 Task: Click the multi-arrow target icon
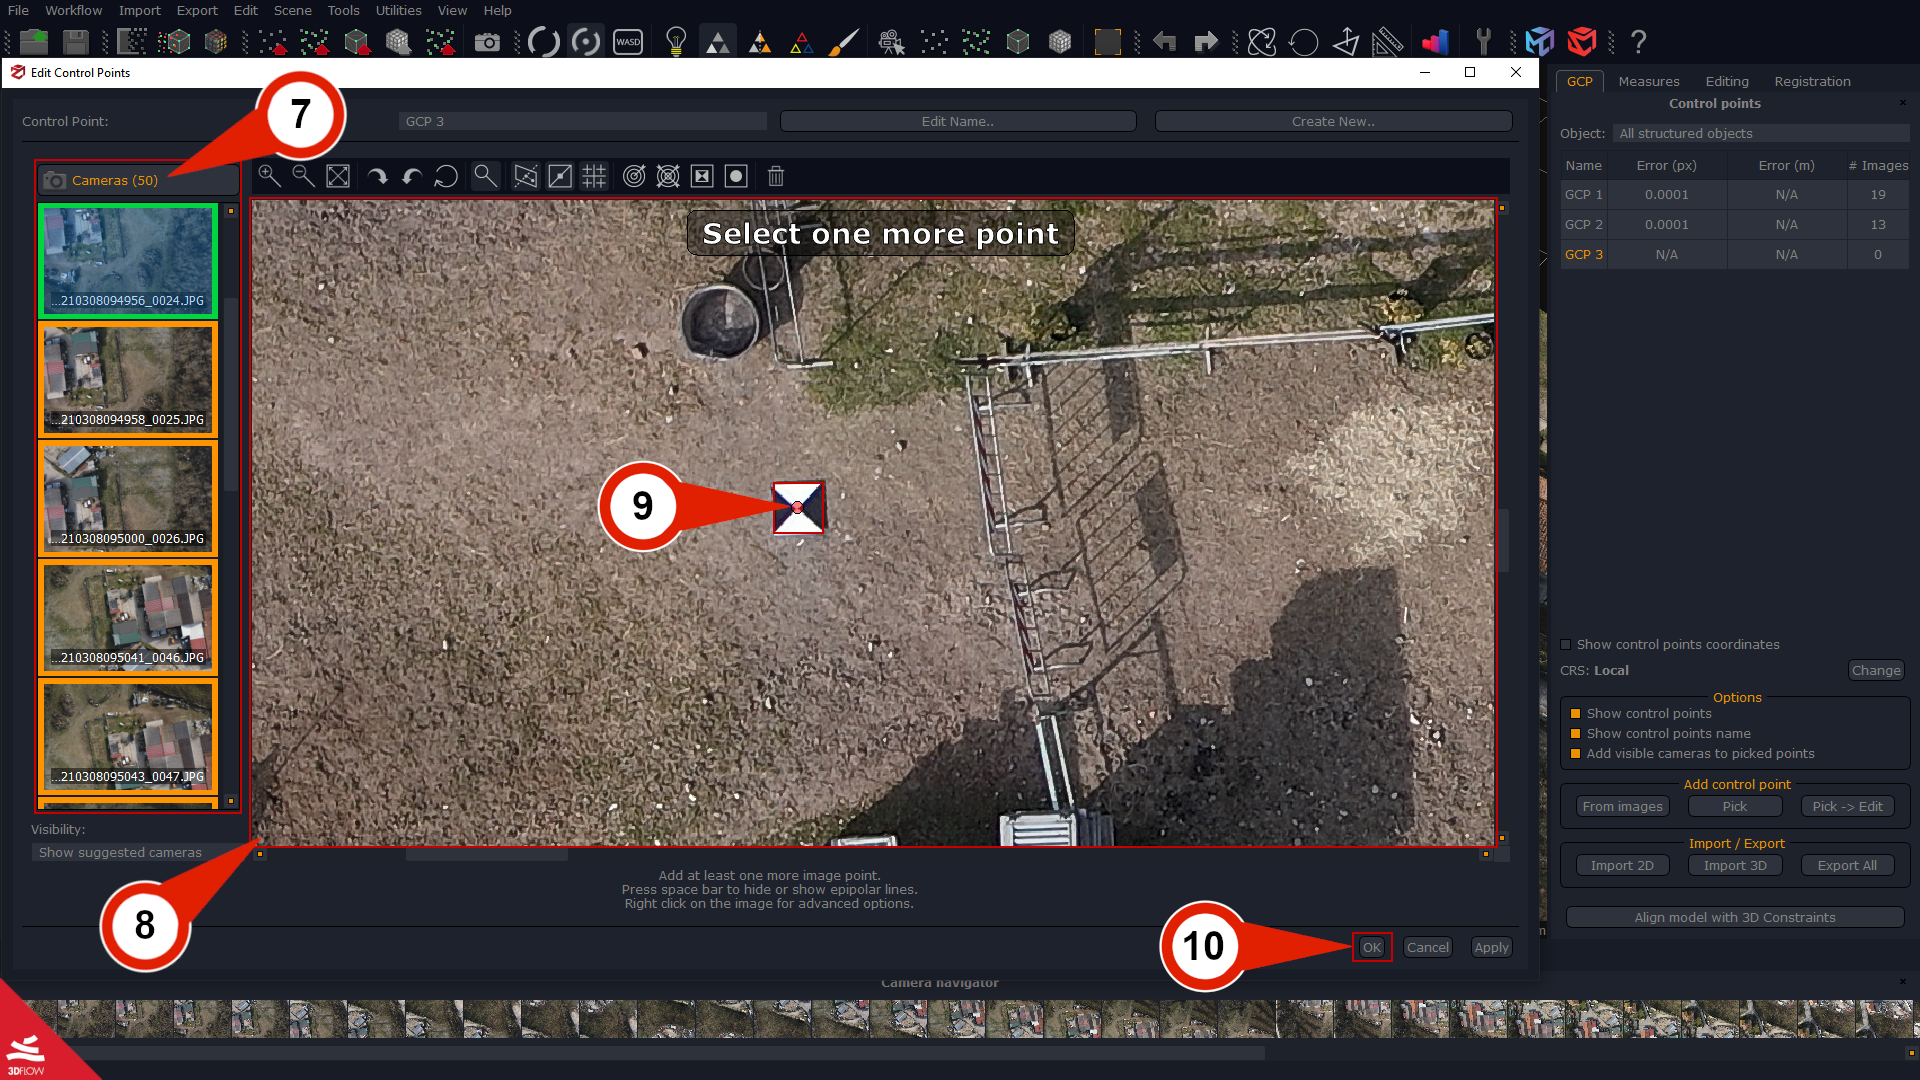point(668,176)
